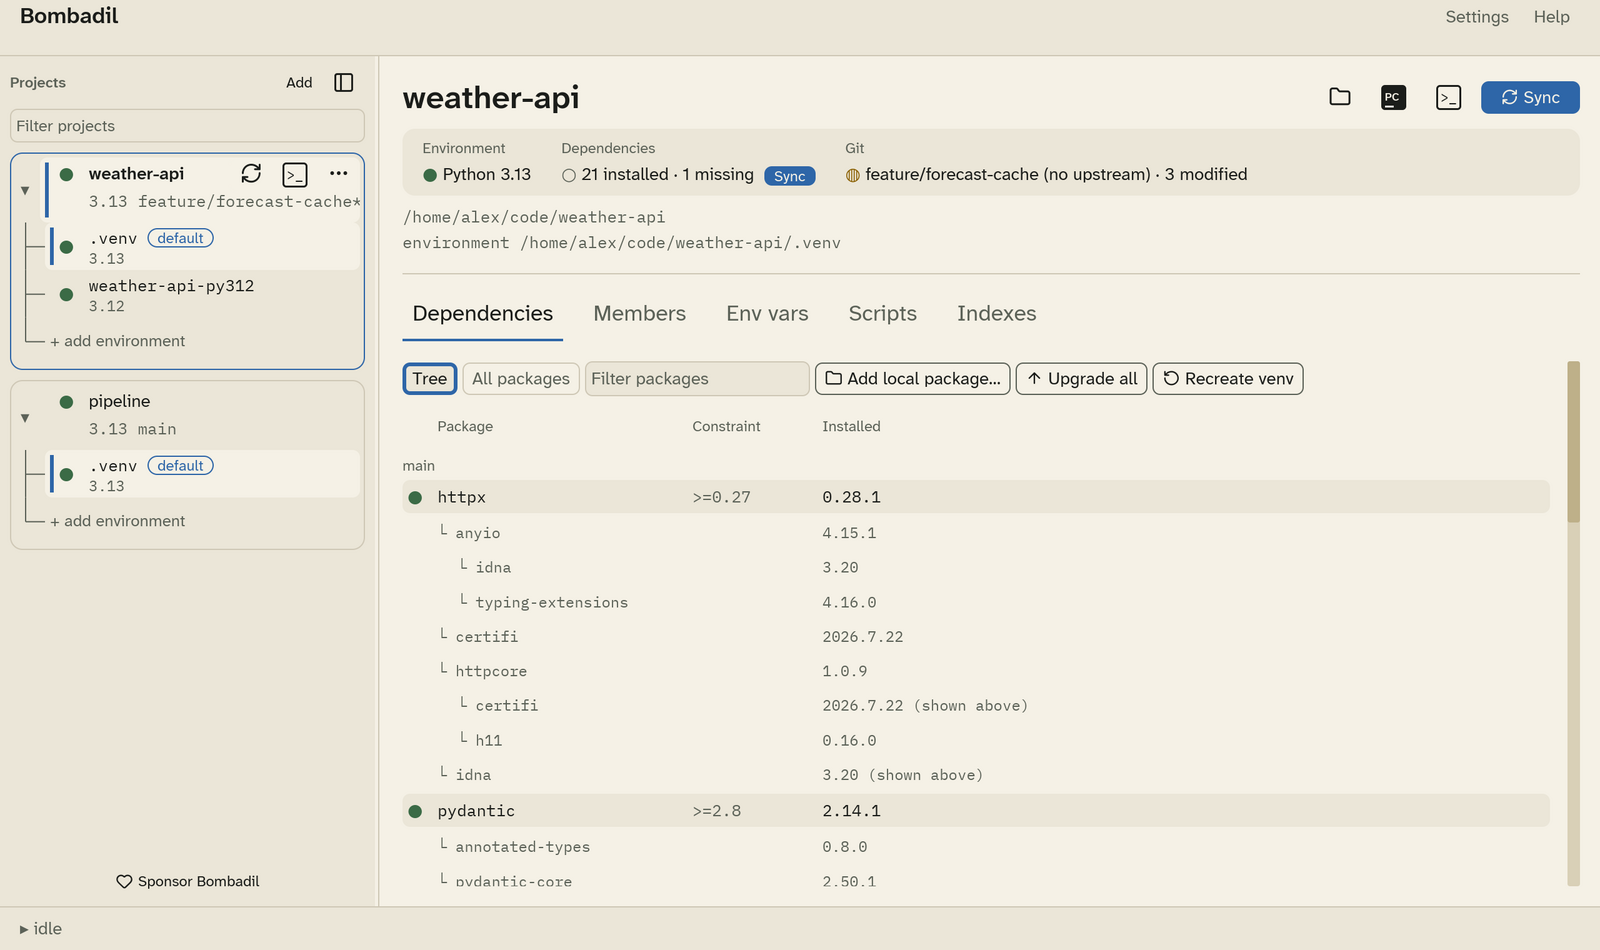Select the pipeline project
The width and height of the screenshot is (1600, 950).
point(200,415)
